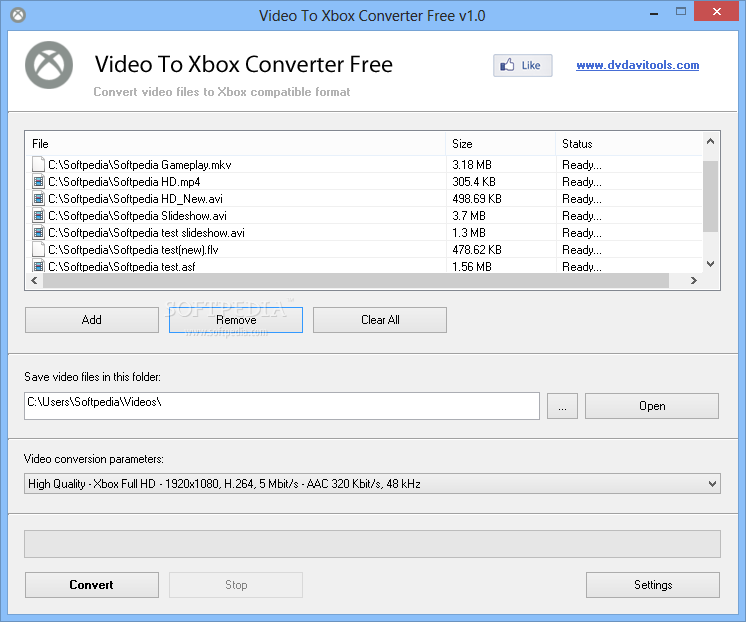Click the Remove button
746x622 pixels.
(236, 320)
